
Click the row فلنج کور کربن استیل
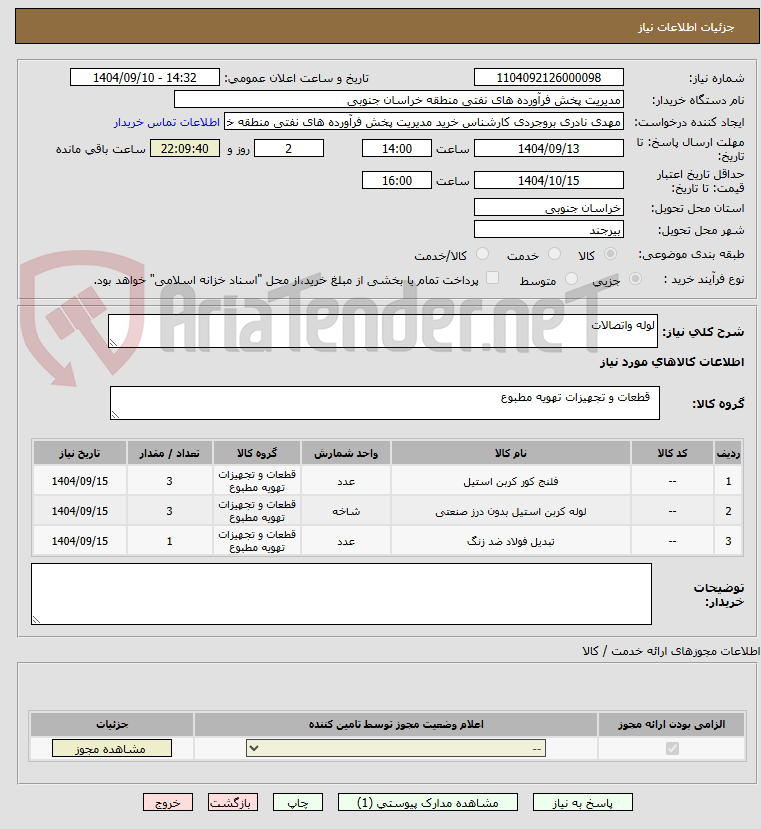pyautogui.click(x=387, y=481)
